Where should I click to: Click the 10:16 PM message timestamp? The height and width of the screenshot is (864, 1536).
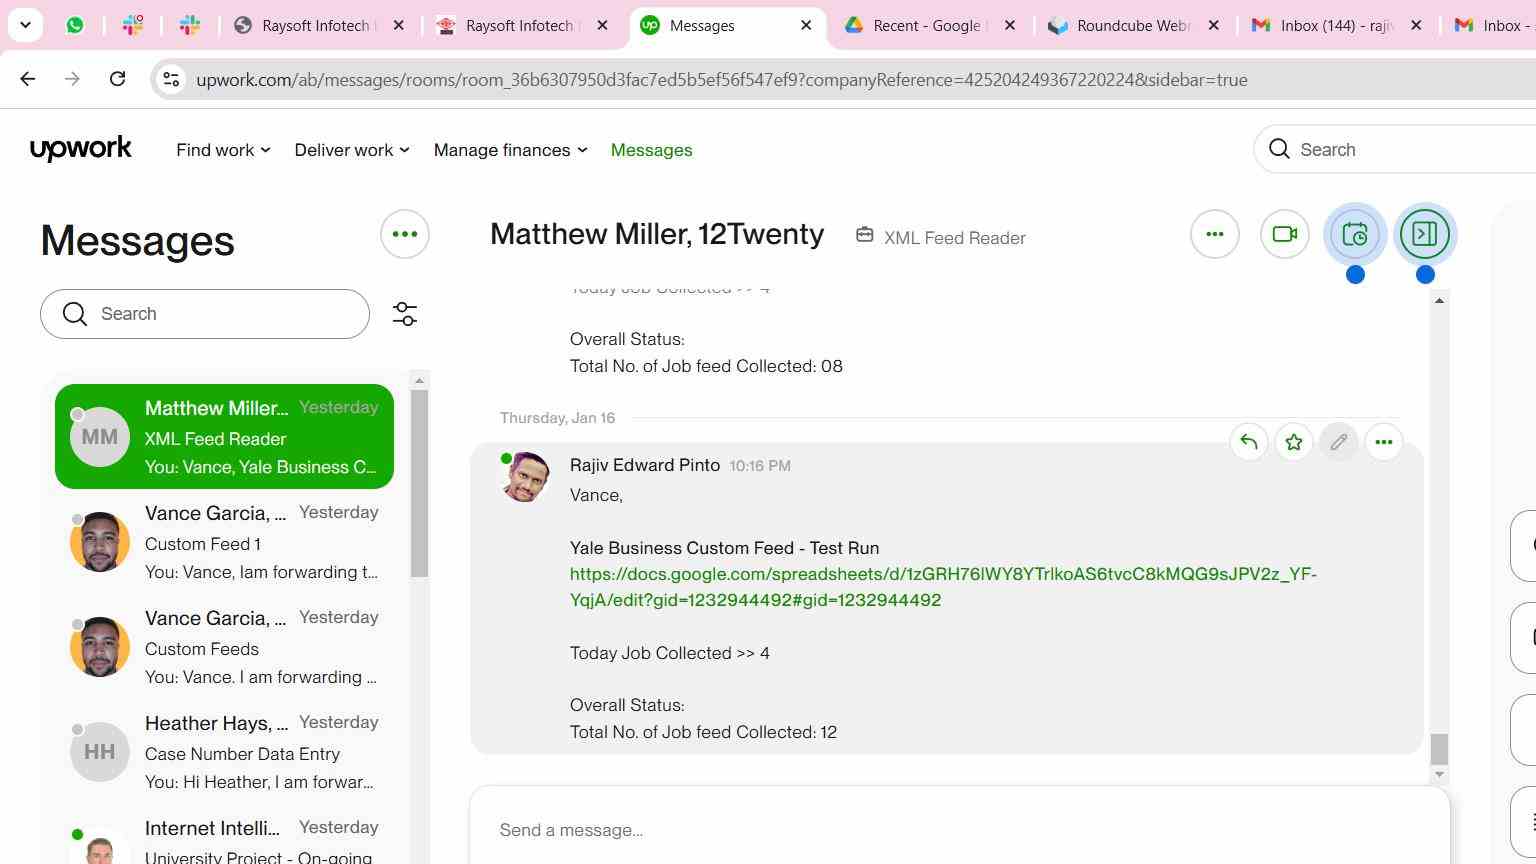[760, 466]
